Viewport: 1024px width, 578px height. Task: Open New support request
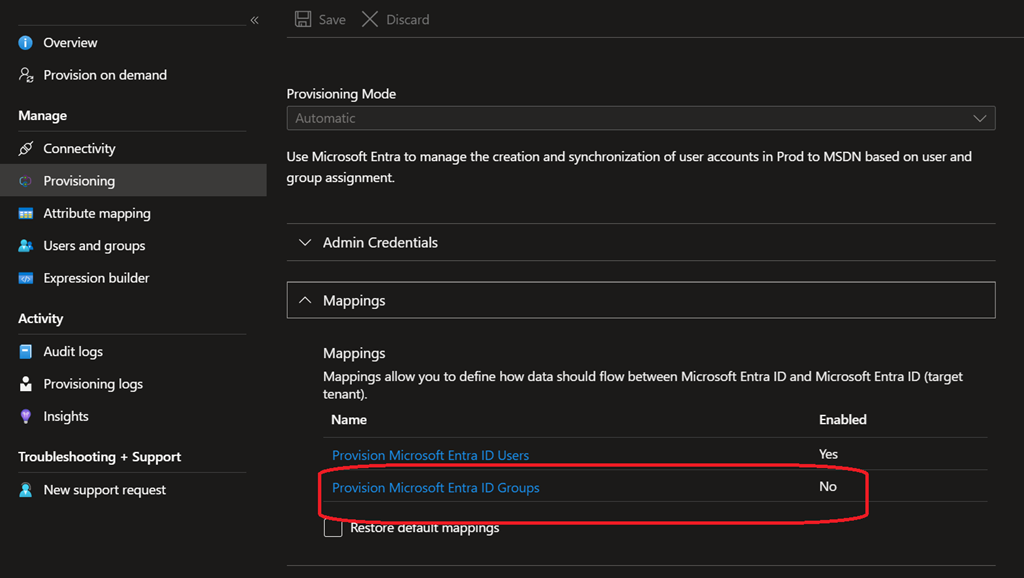tap(104, 490)
